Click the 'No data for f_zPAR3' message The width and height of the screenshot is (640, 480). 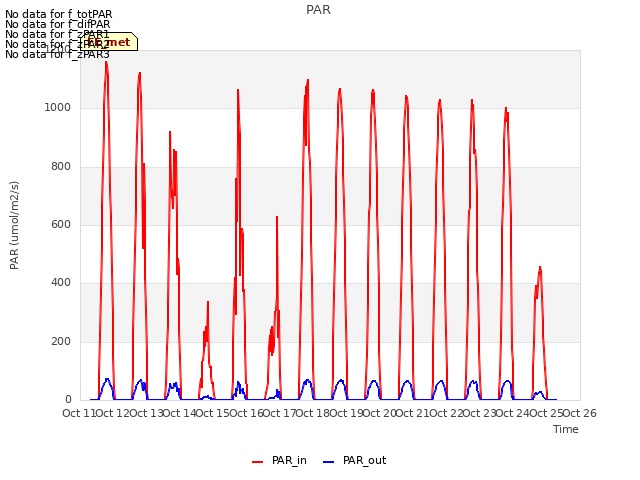[x=58, y=55]
